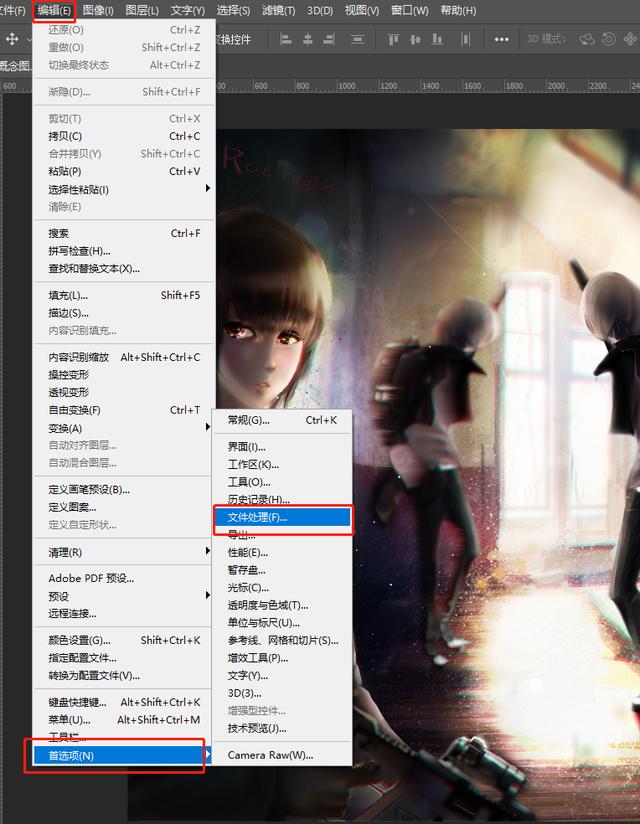640x824 pixels.
Task: Select 工具(O)... preferences entry
Action: [282, 482]
